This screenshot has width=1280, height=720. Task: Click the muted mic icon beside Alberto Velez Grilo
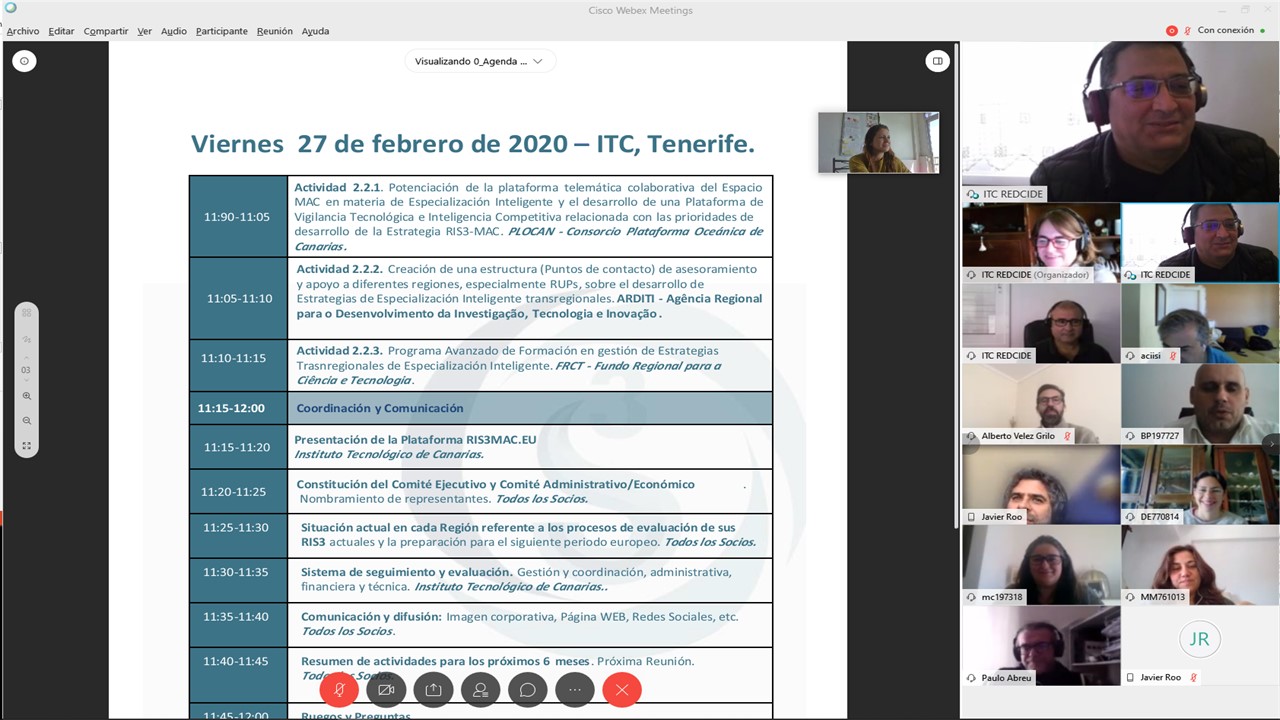[x=1067, y=436]
